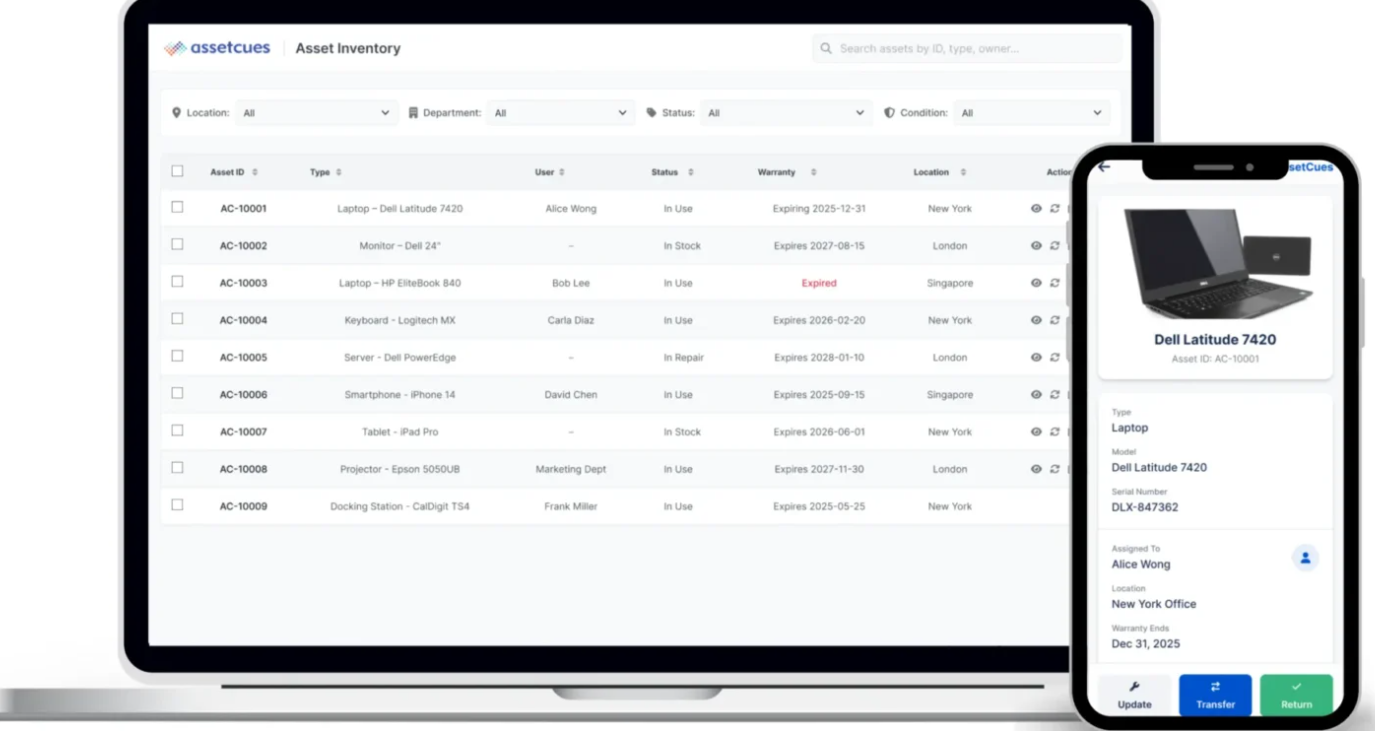The image size is (1375, 731).
Task: Check the box for asset AC-10002
Action: pos(177,244)
